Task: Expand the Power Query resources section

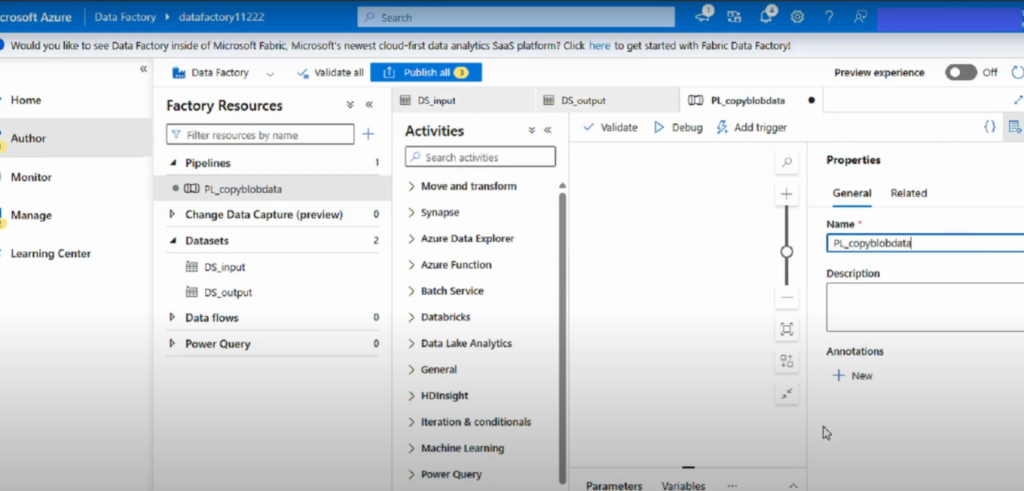Action: [x=172, y=343]
